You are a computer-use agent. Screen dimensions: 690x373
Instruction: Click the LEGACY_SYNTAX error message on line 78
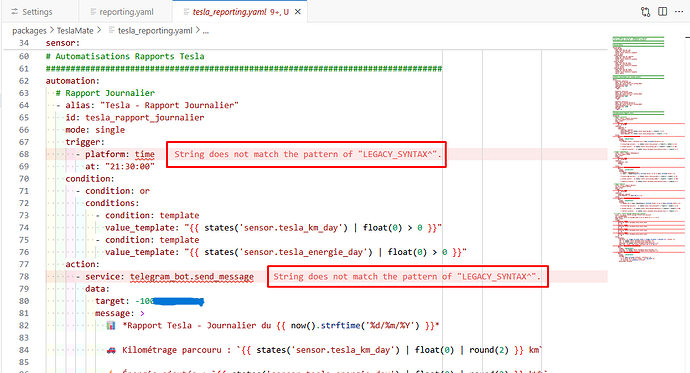click(x=407, y=277)
